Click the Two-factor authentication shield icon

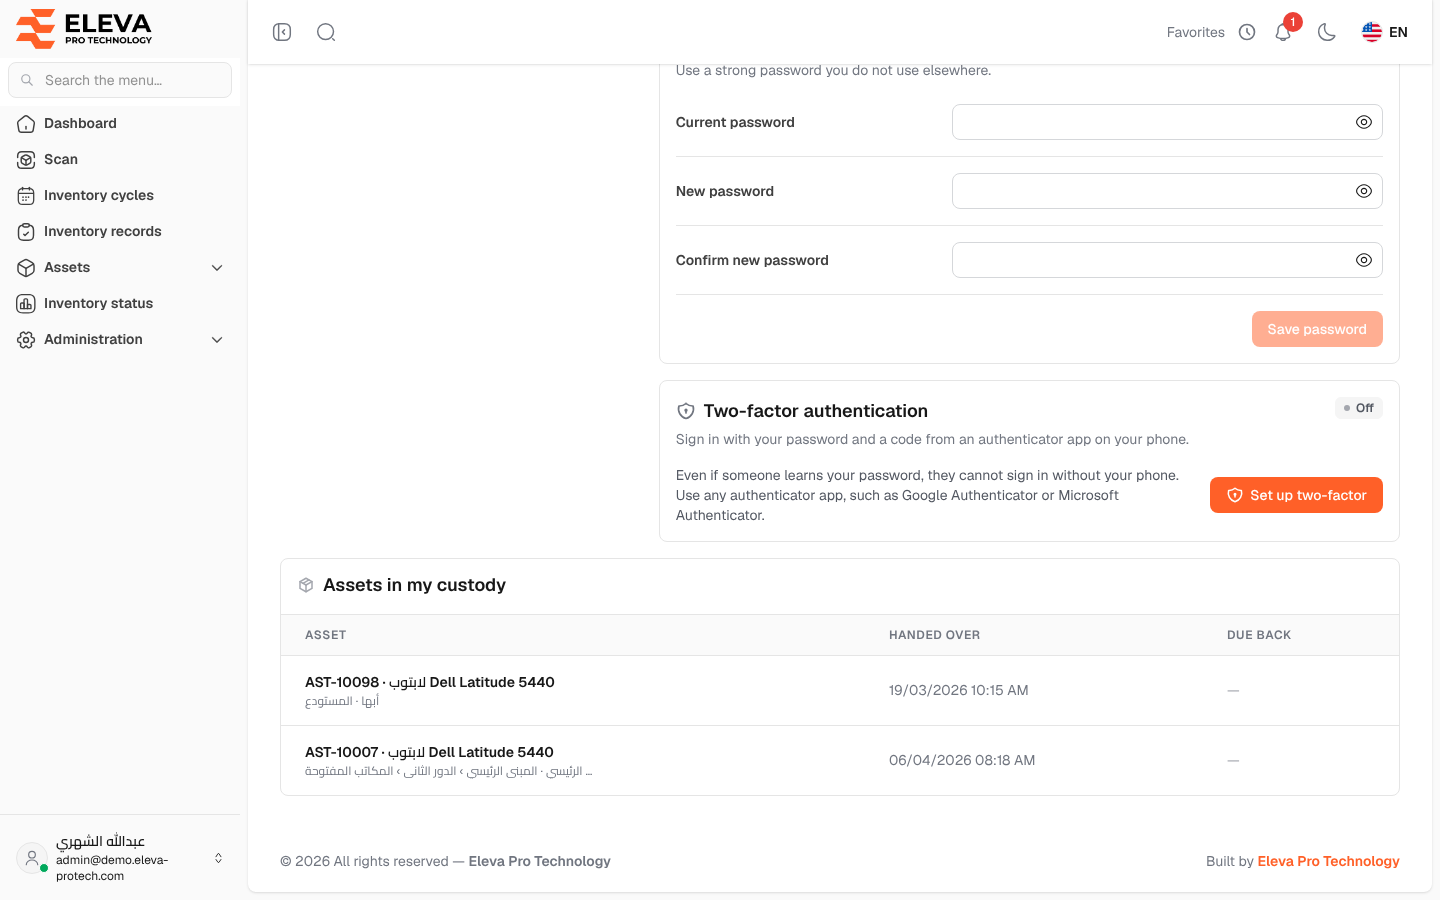(686, 411)
